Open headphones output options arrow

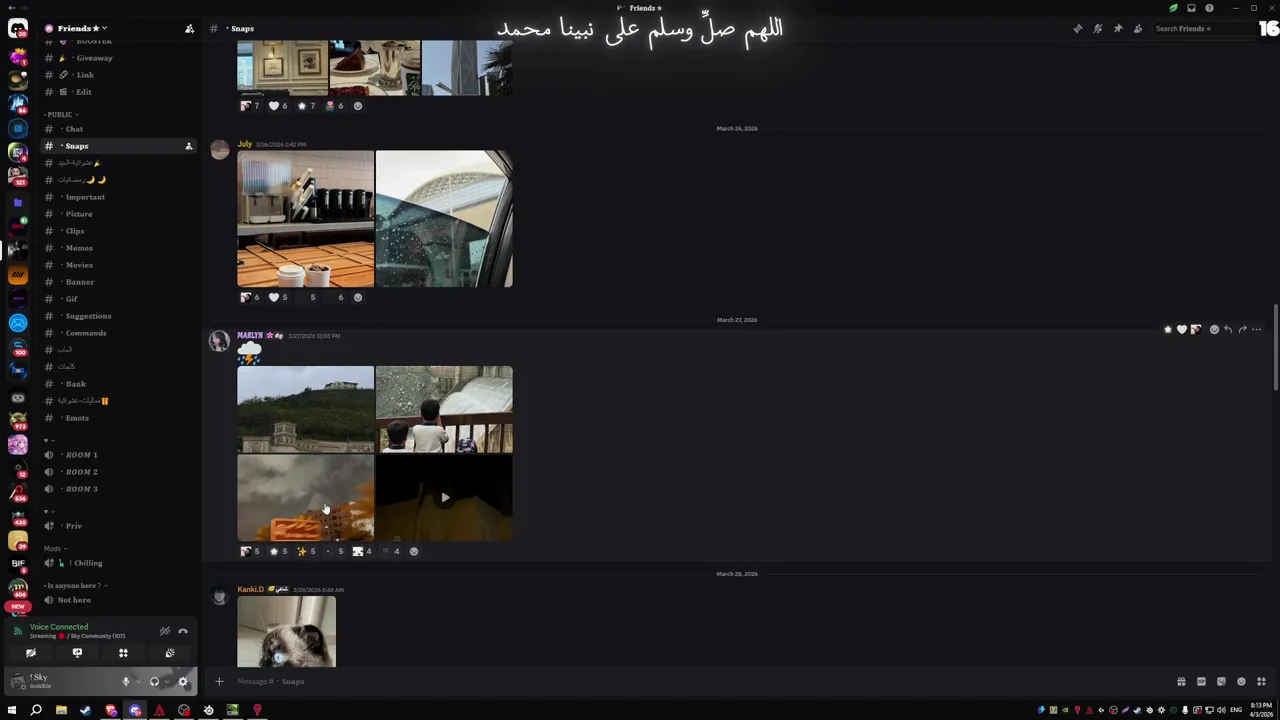166,682
